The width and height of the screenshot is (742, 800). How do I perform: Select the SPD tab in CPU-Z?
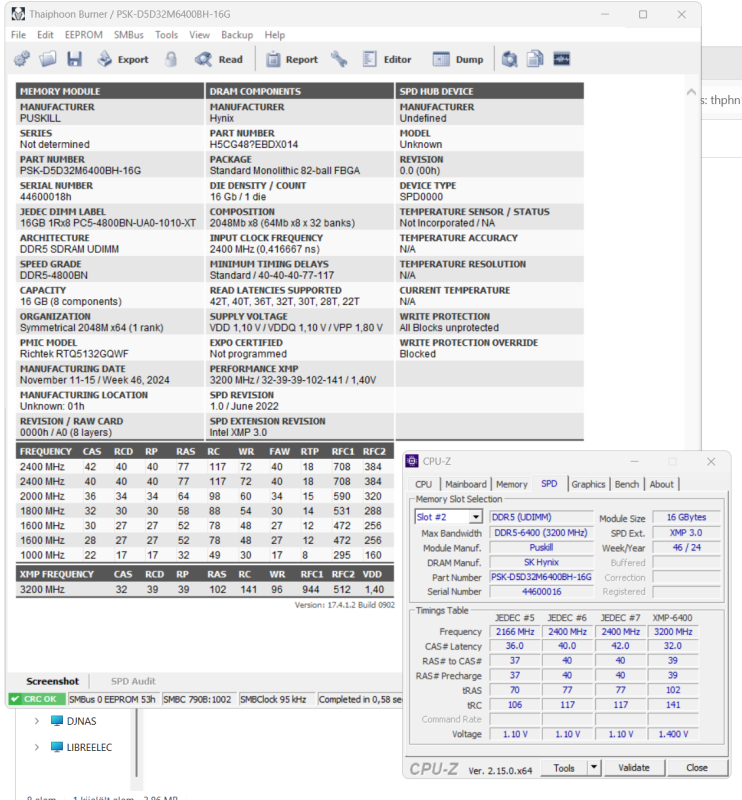pos(549,484)
